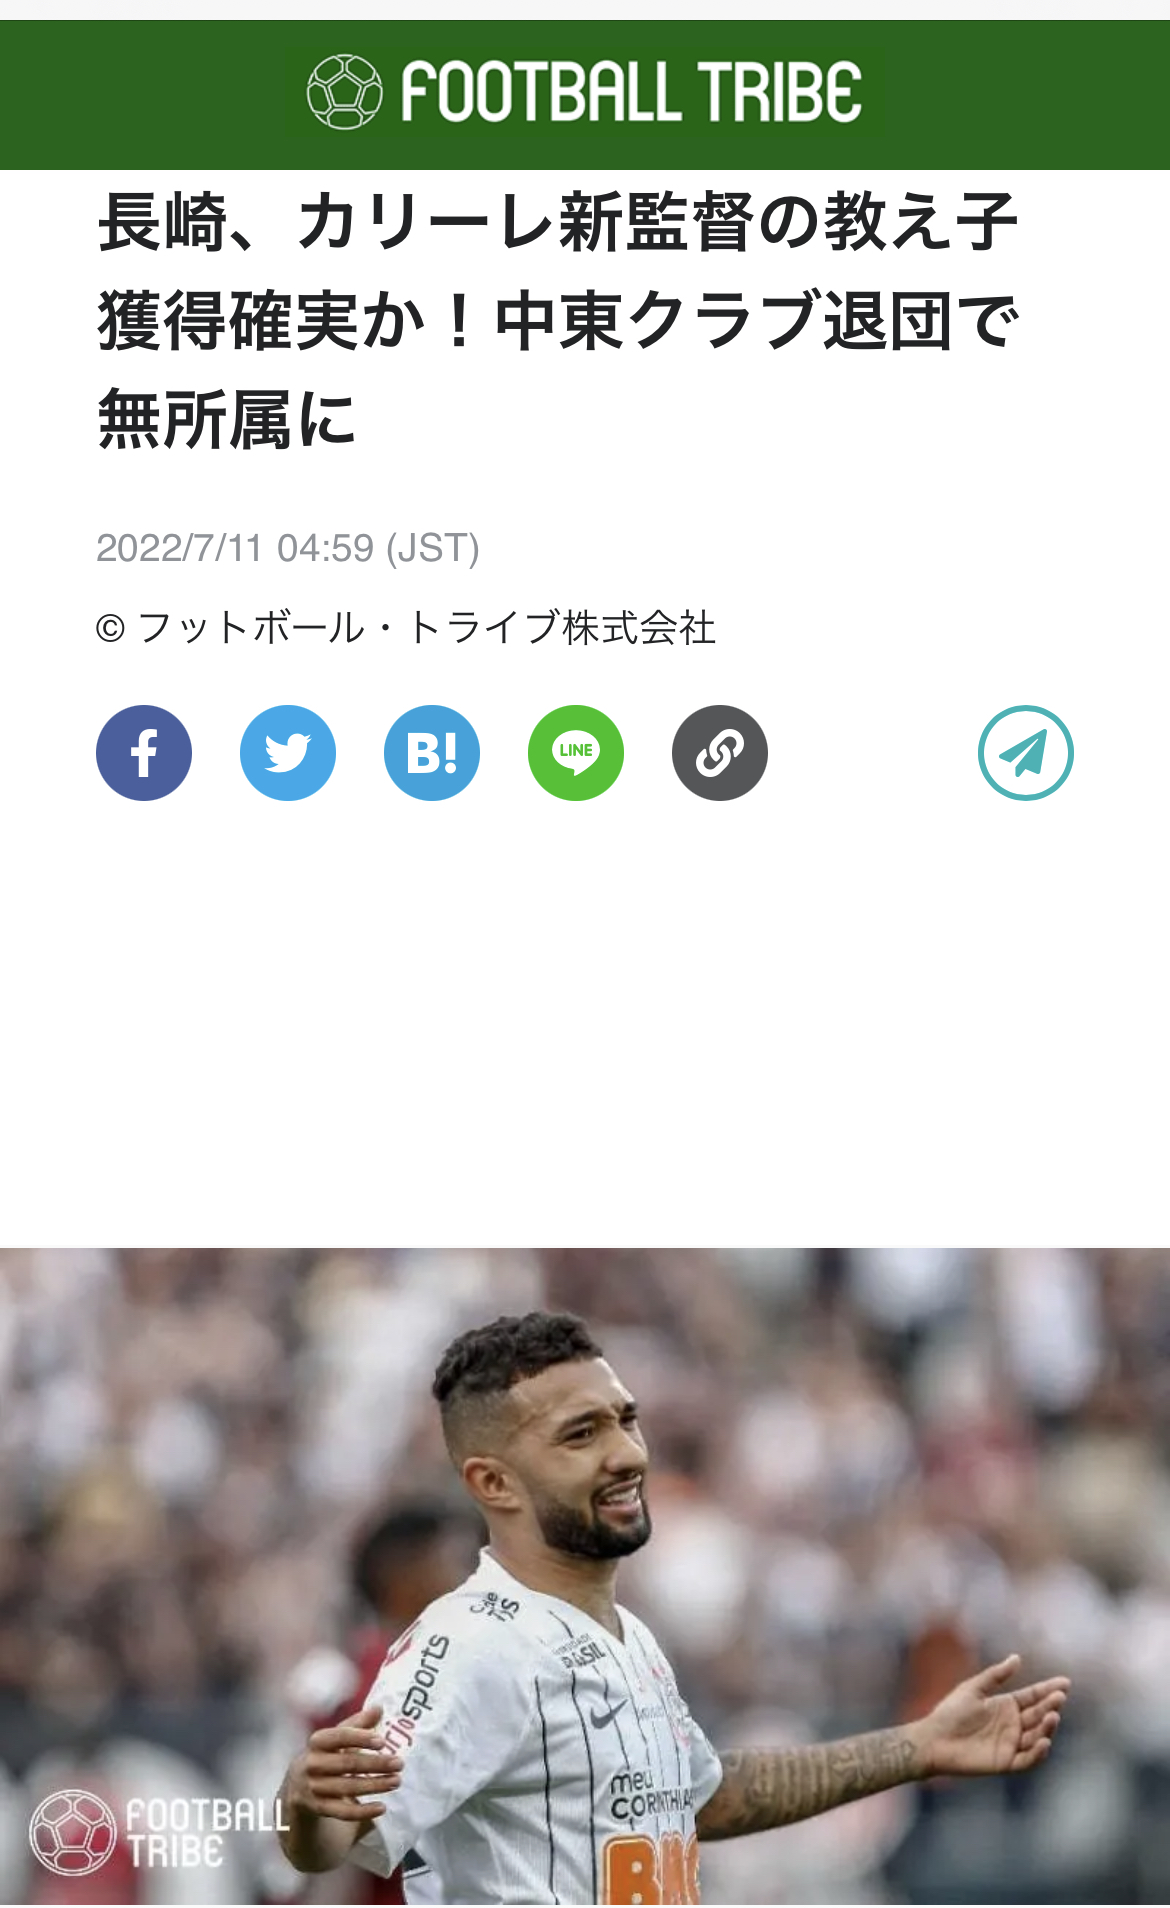Tap the Nike swoosh on the jersey
This screenshot has height=1908, width=1170.
[x=609, y=1714]
